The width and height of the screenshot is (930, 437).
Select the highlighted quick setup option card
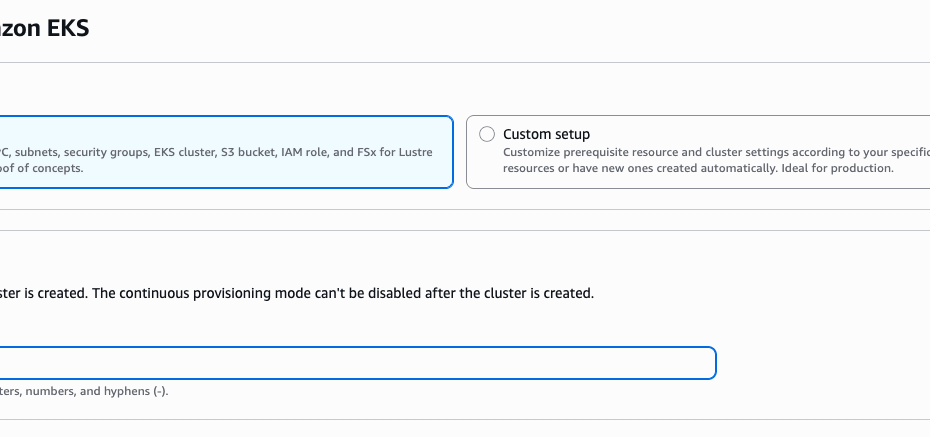point(227,152)
